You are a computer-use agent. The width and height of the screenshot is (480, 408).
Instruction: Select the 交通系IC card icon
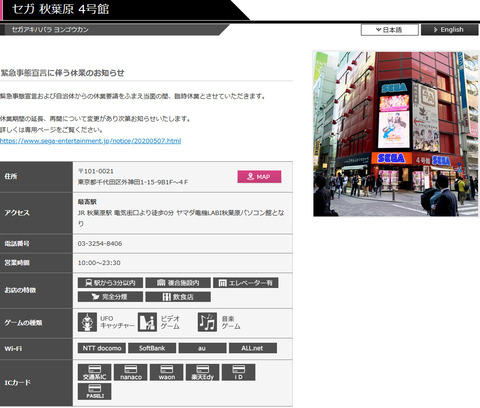coord(95,372)
